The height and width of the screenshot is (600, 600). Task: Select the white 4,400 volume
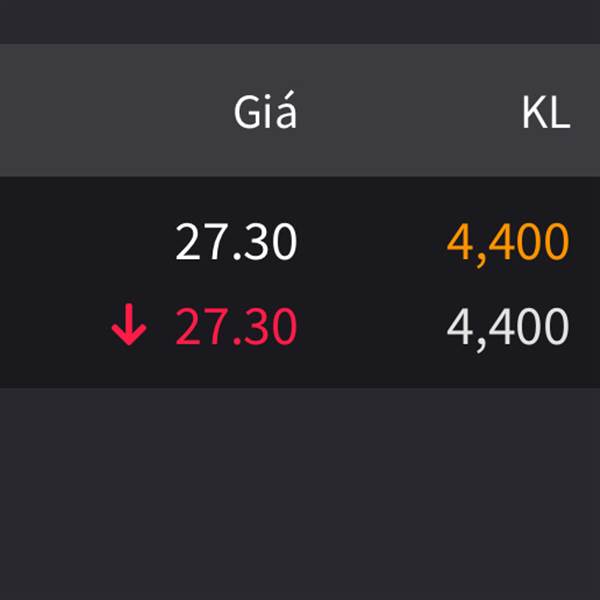coord(508,329)
